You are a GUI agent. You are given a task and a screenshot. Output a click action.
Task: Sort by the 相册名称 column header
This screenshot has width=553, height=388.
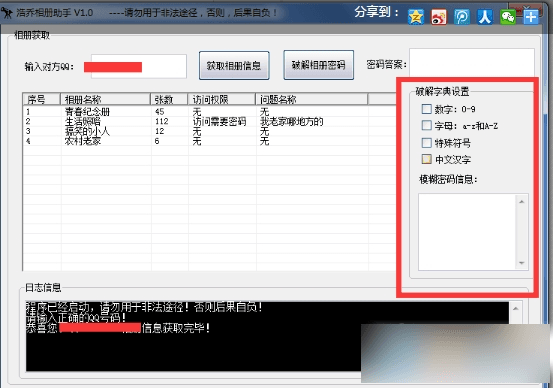click(x=105, y=99)
